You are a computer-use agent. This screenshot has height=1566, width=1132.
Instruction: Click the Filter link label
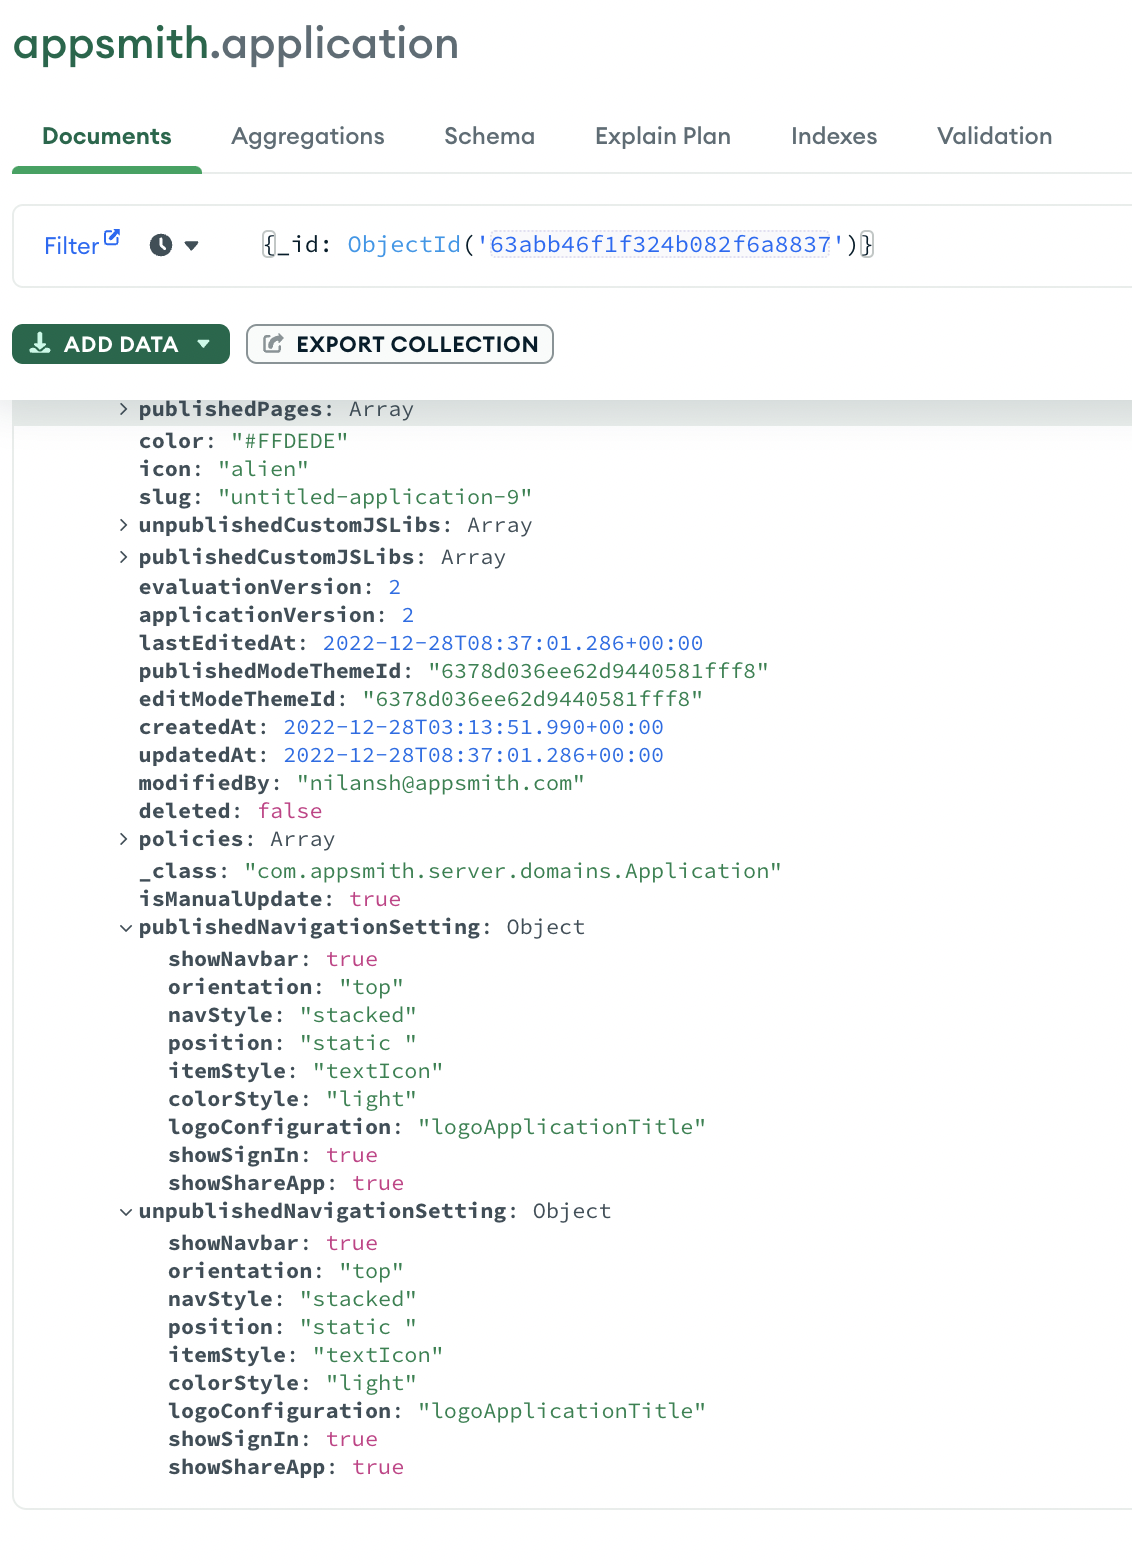click(71, 246)
